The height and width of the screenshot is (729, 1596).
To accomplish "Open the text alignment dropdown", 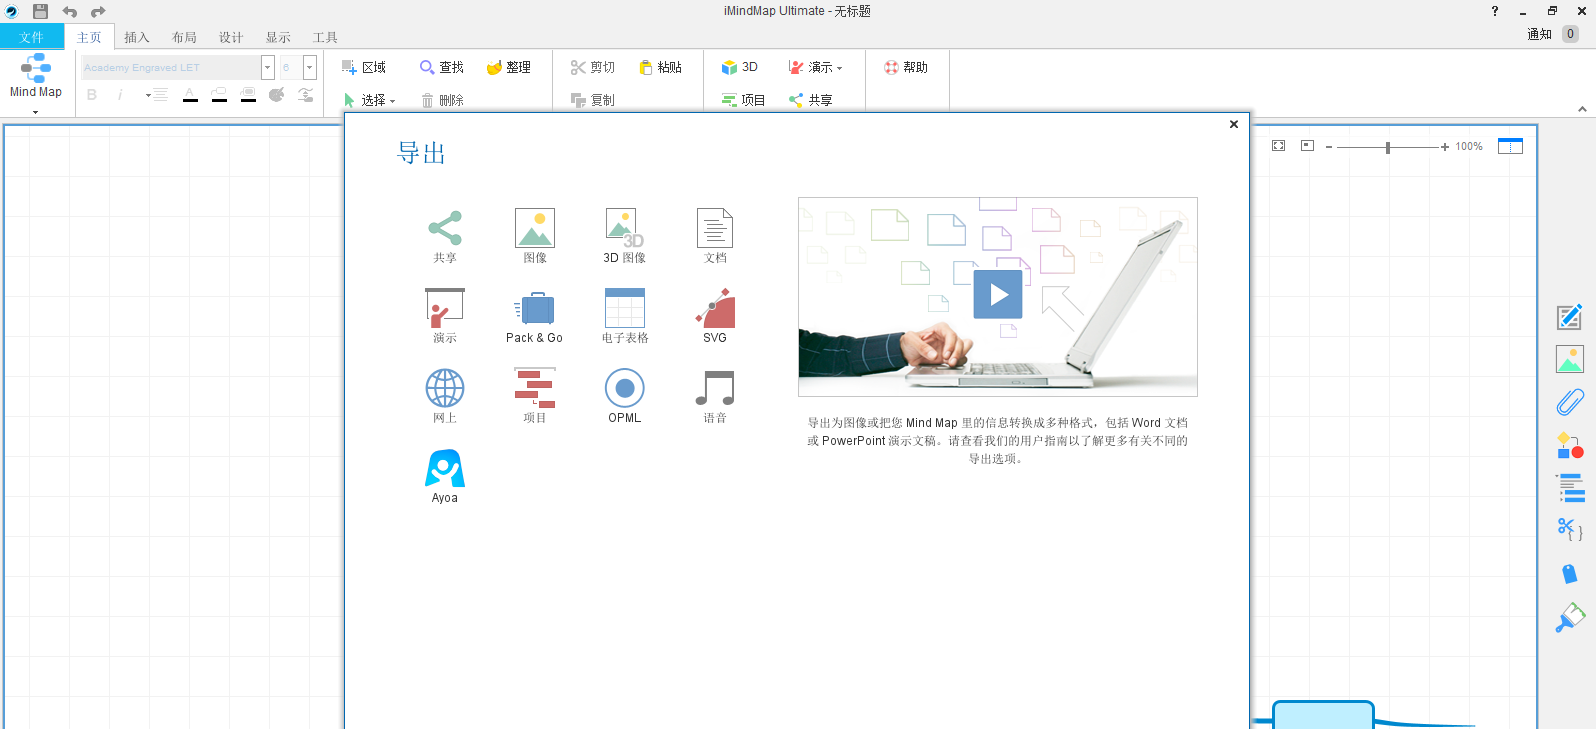I will pyautogui.click(x=156, y=95).
